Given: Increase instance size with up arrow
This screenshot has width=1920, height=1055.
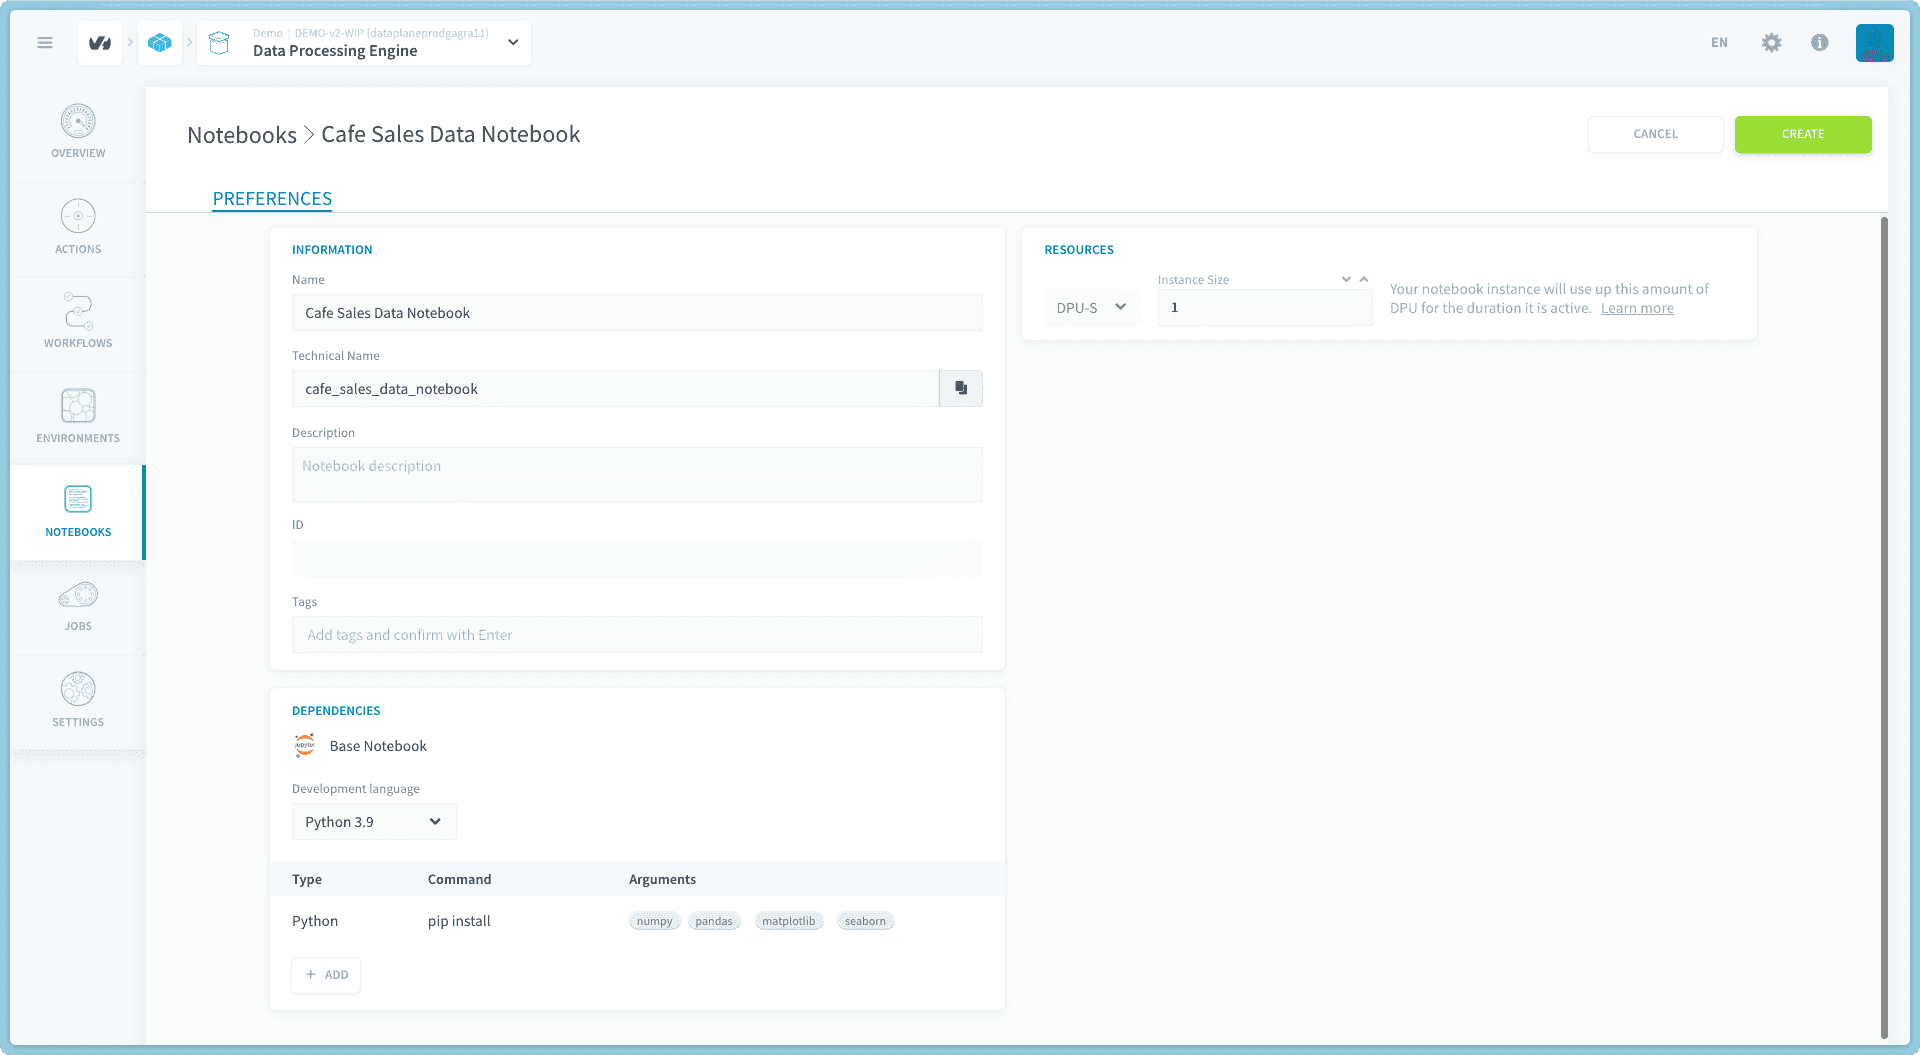Looking at the screenshot, I should tap(1364, 280).
